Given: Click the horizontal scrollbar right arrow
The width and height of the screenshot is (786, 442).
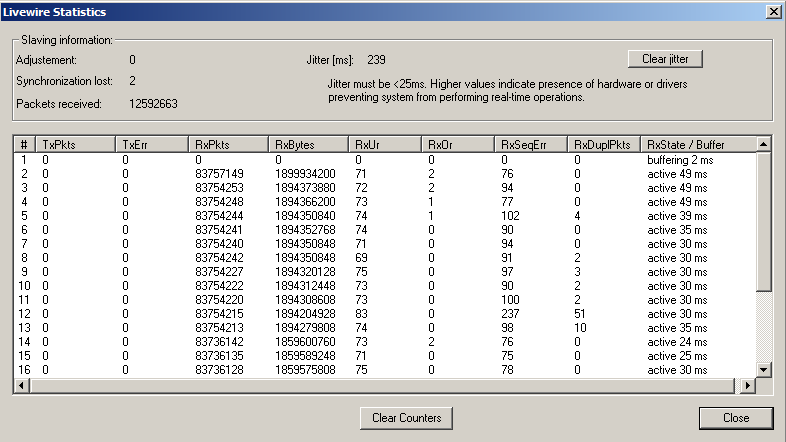Looking at the screenshot, I should 747,385.
